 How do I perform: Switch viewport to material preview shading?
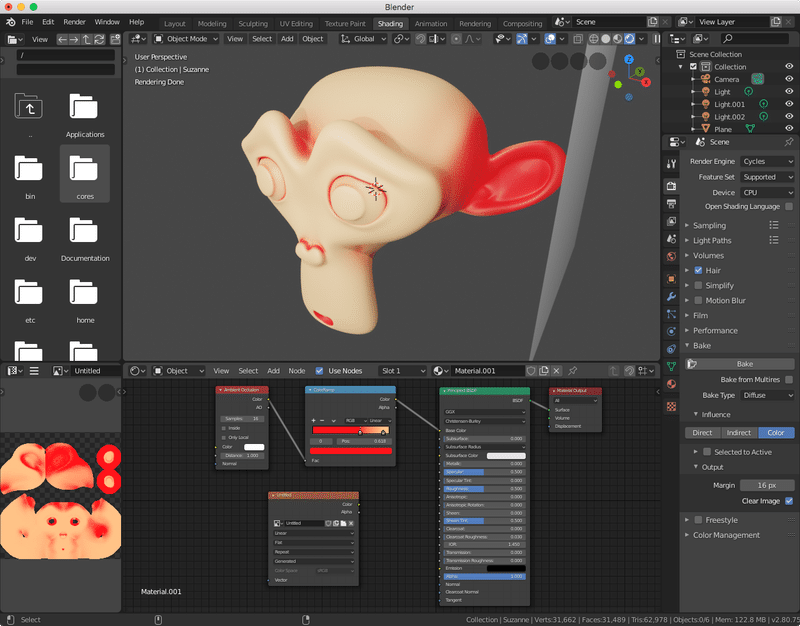(x=617, y=39)
